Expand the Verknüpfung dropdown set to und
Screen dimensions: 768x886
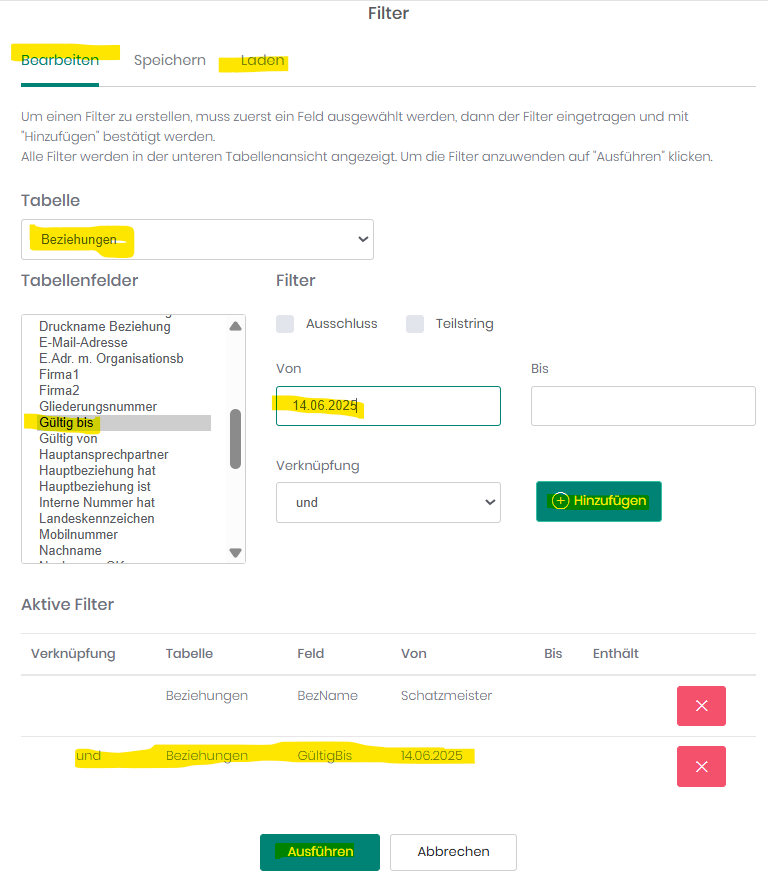click(x=388, y=502)
